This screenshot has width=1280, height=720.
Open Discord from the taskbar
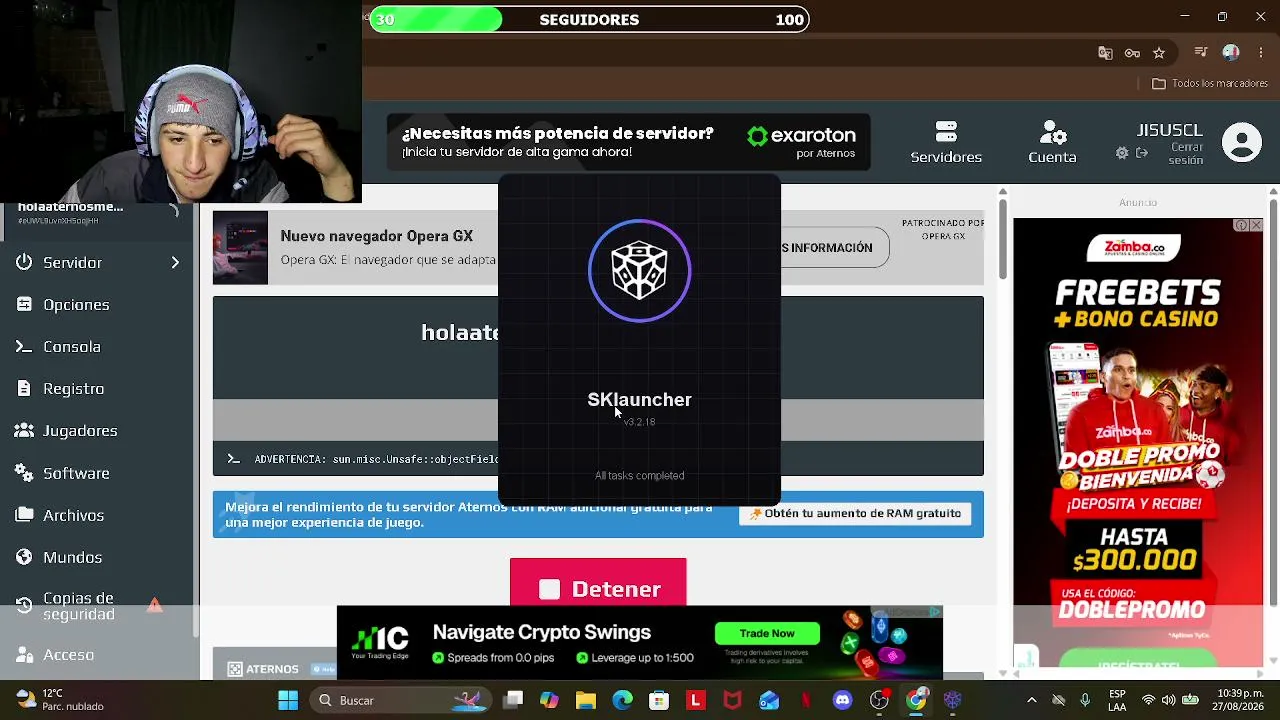[842, 700]
